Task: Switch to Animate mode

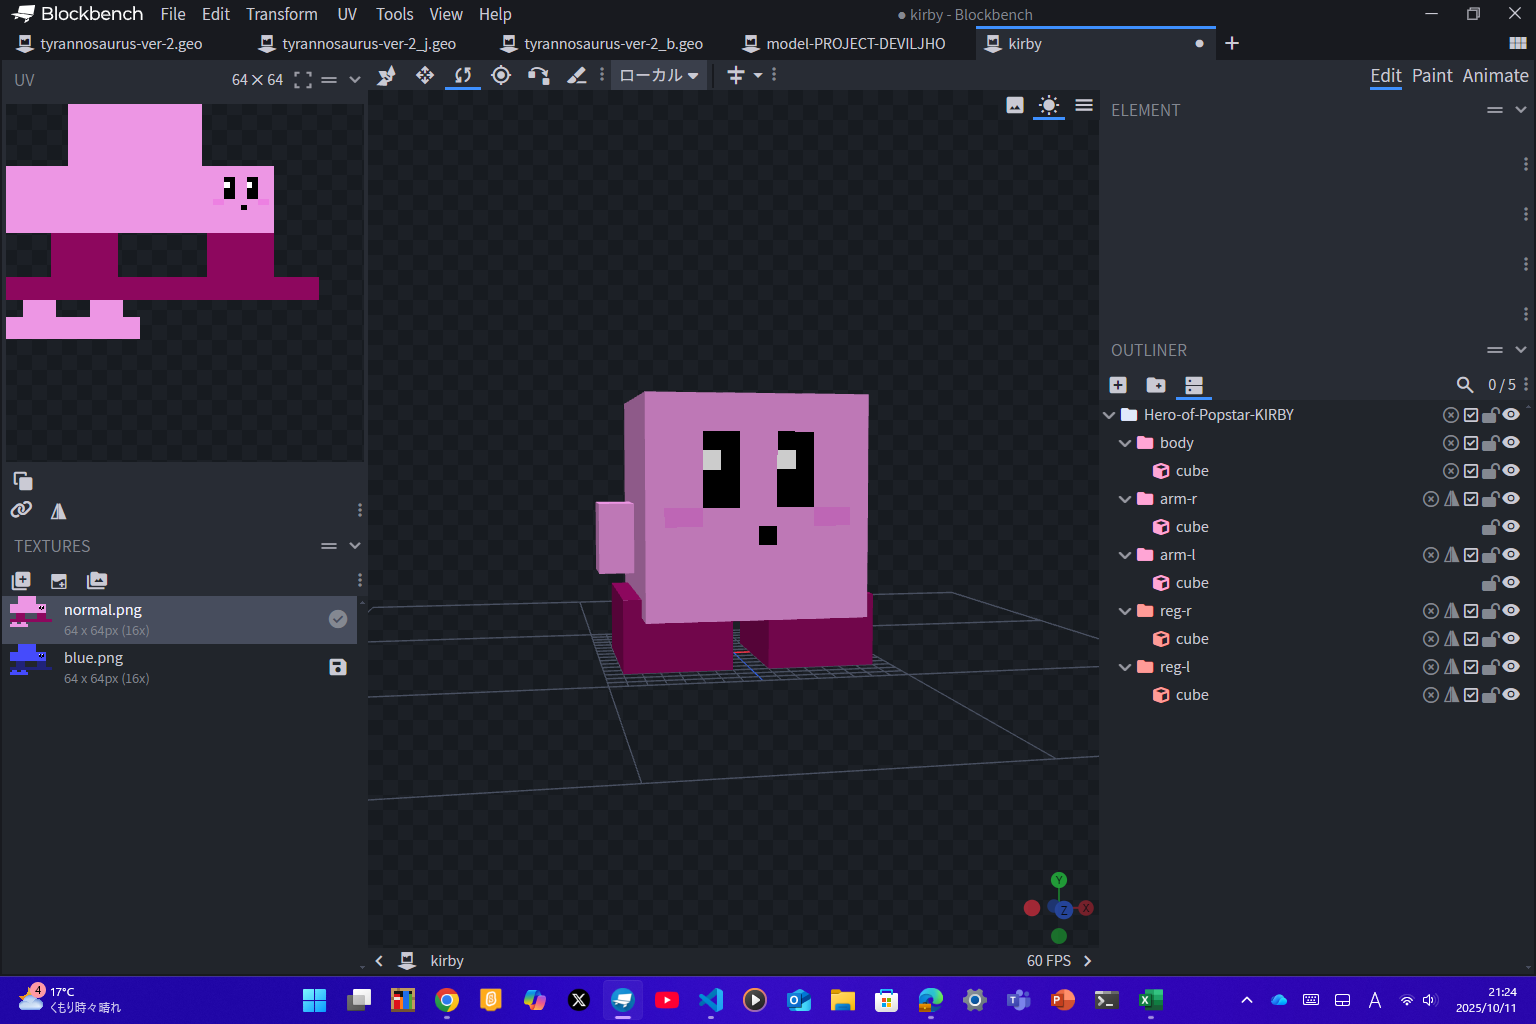Action: click(1495, 76)
